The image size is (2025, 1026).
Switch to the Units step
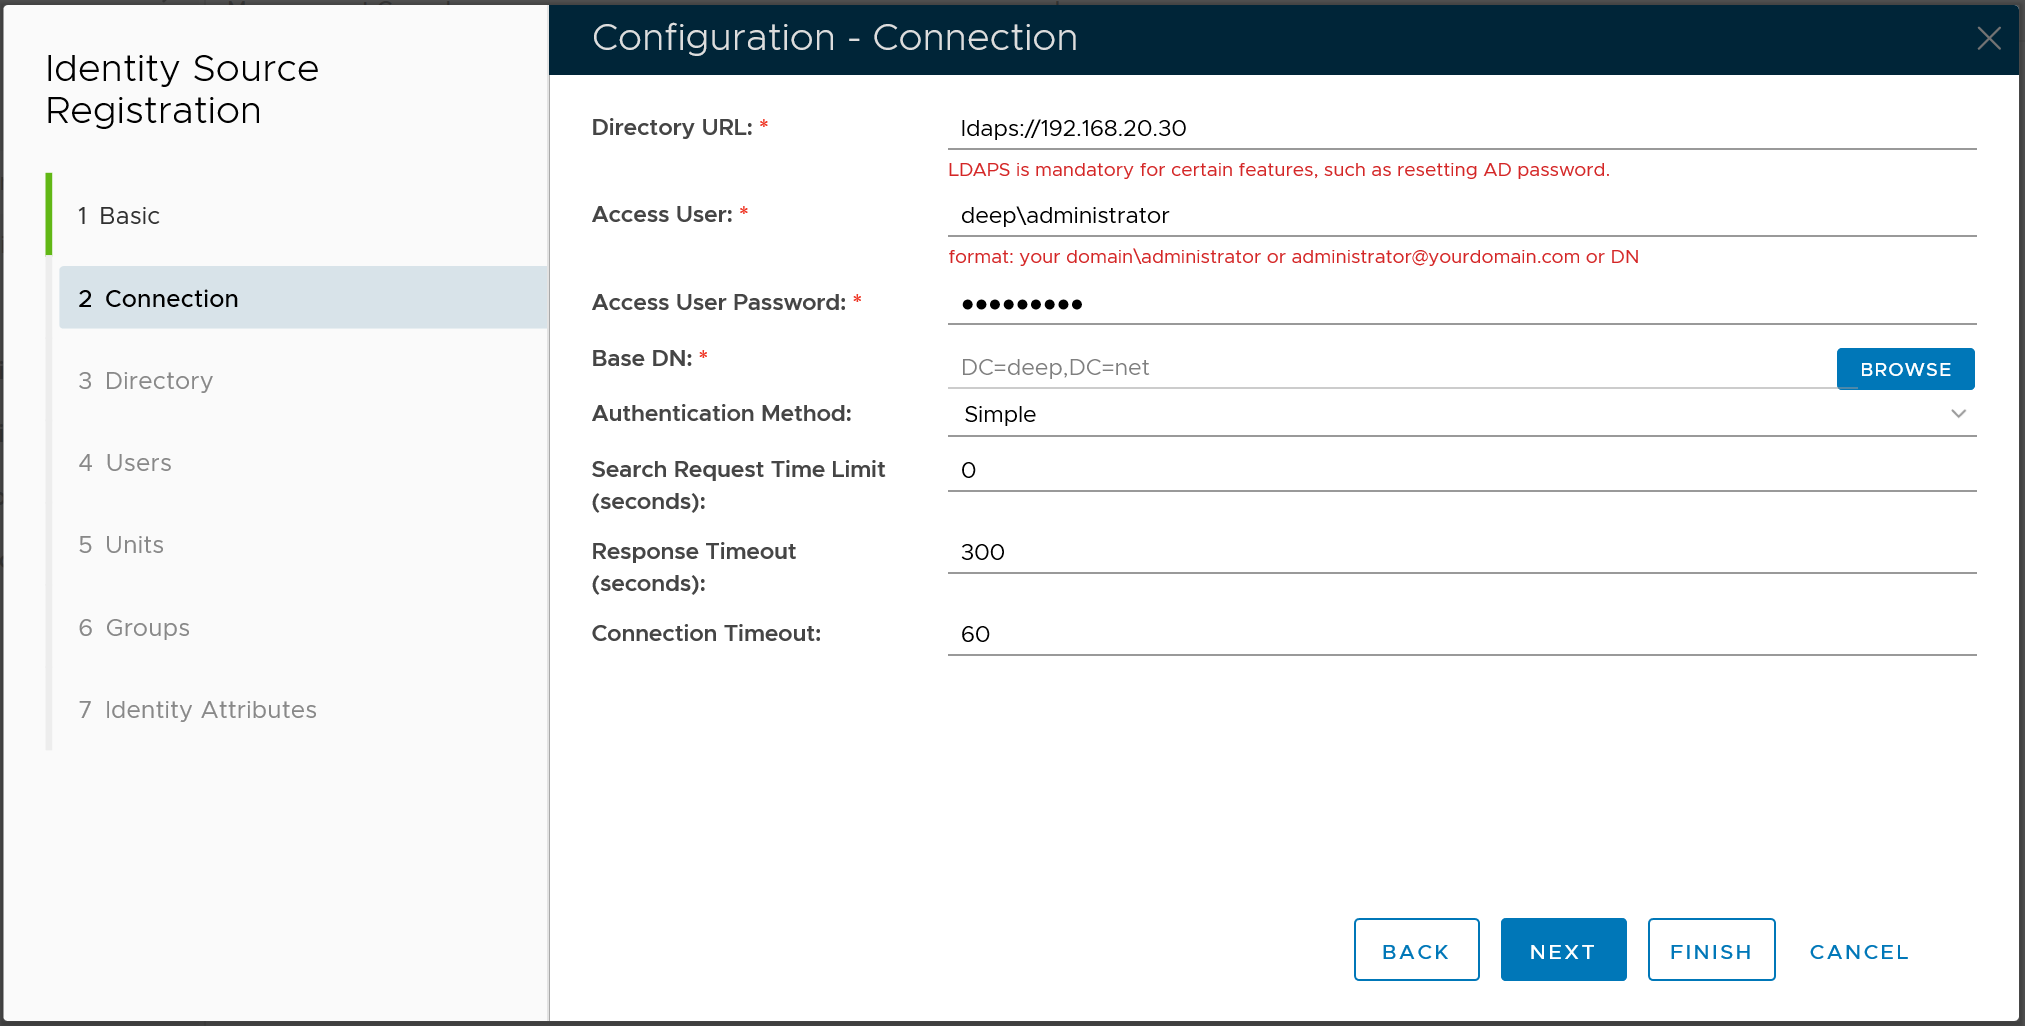pos(134,545)
